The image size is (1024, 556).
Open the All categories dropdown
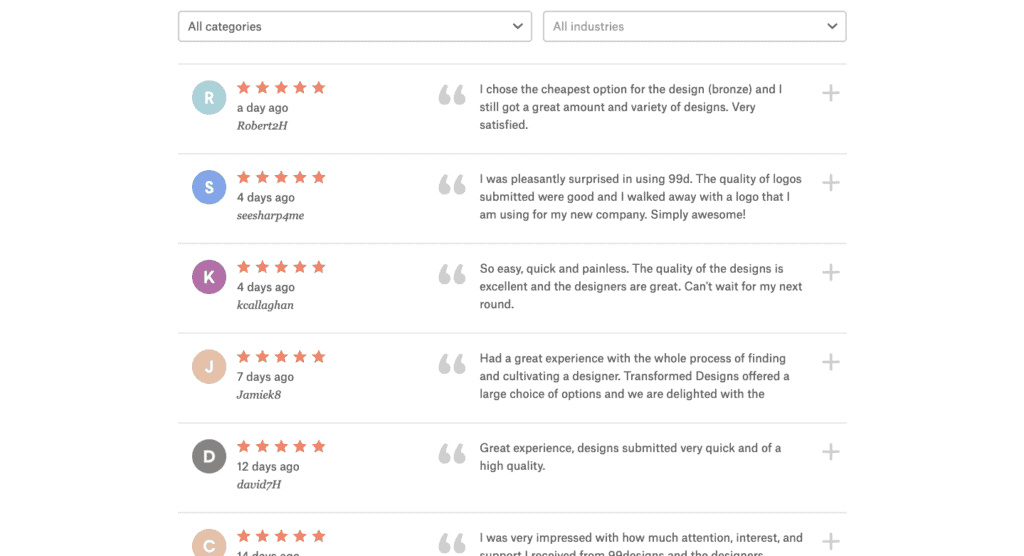(355, 26)
